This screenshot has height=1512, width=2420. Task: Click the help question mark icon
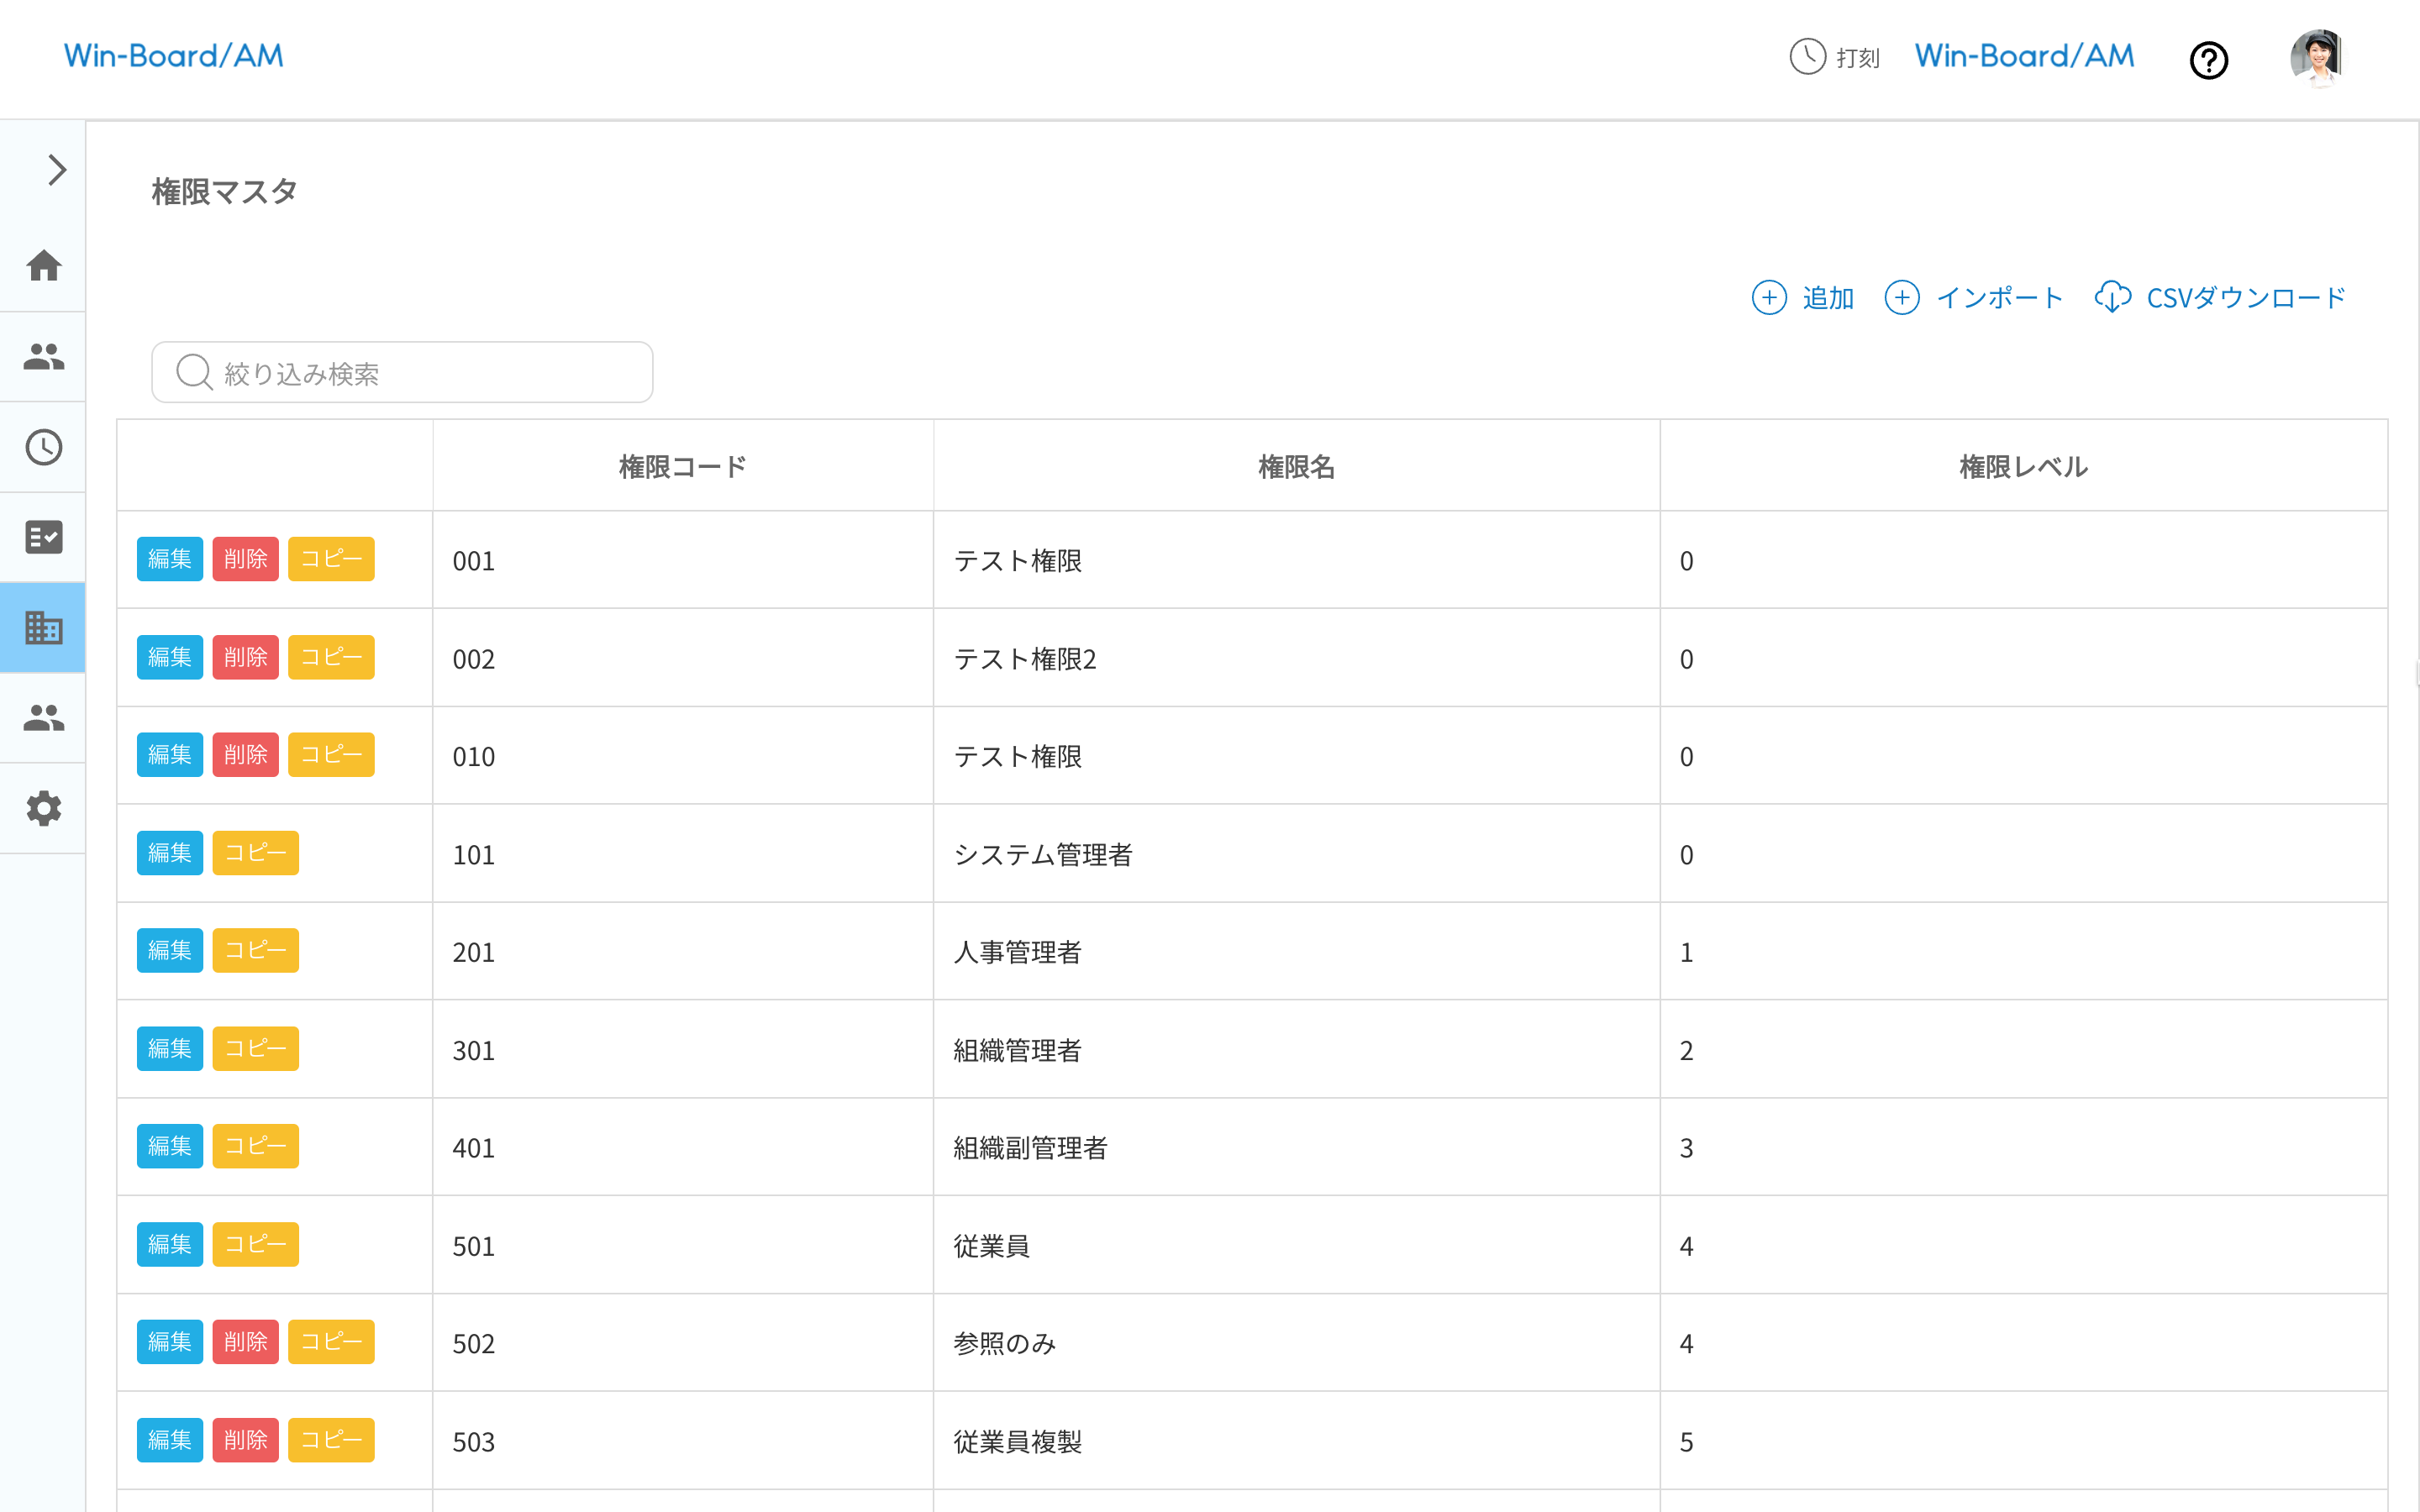[2208, 60]
